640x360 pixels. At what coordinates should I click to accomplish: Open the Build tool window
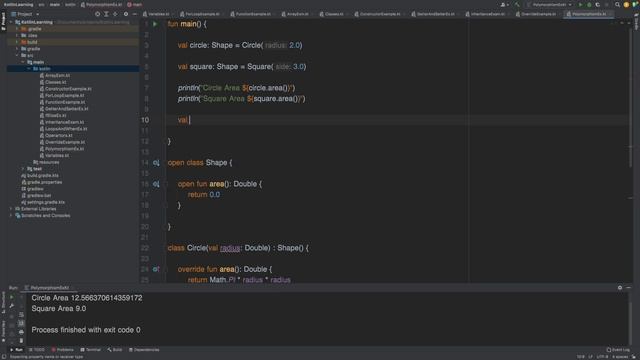tap(114, 350)
